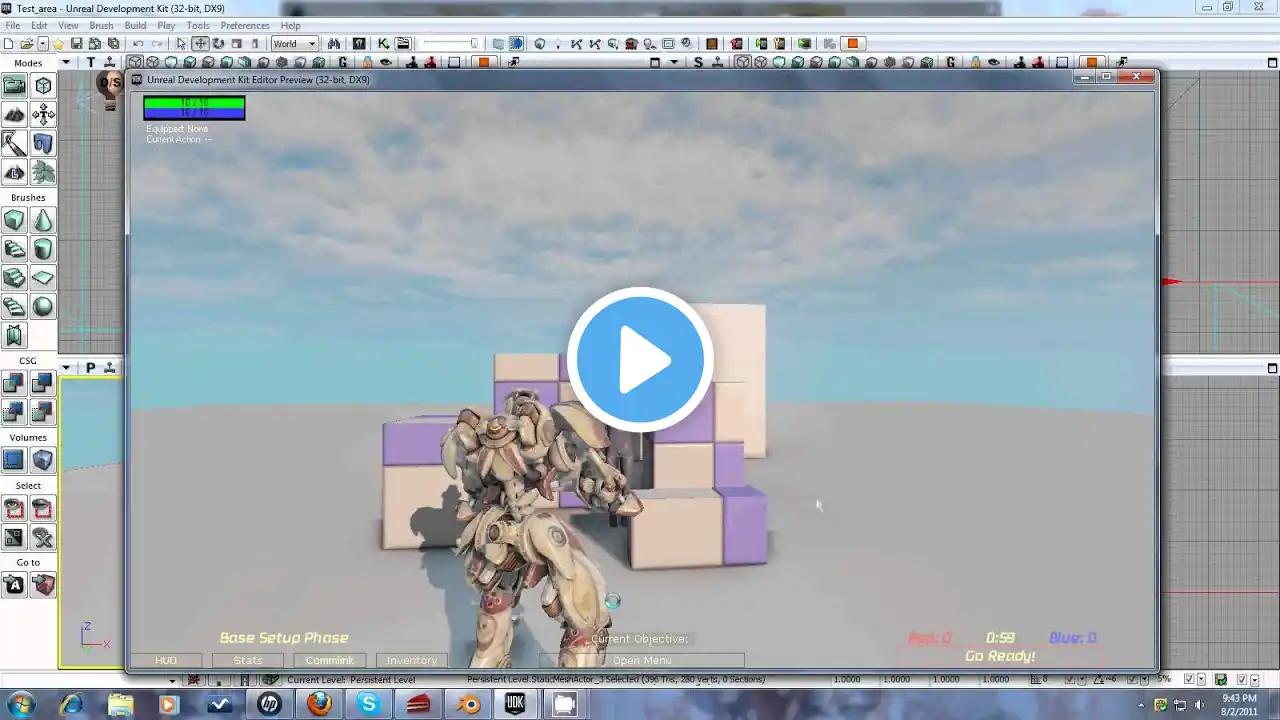The height and width of the screenshot is (720, 1280).
Task: Expand the recent files dropdown arrow
Action: 42,44
